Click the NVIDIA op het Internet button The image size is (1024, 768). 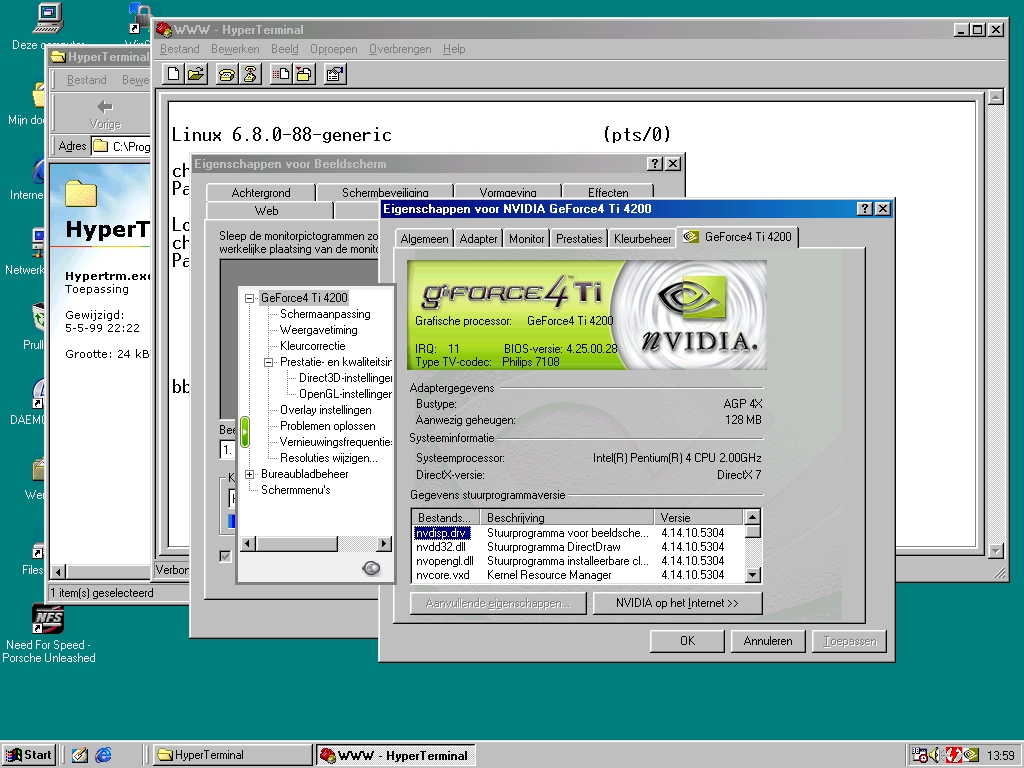pyautogui.click(x=676, y=603)
